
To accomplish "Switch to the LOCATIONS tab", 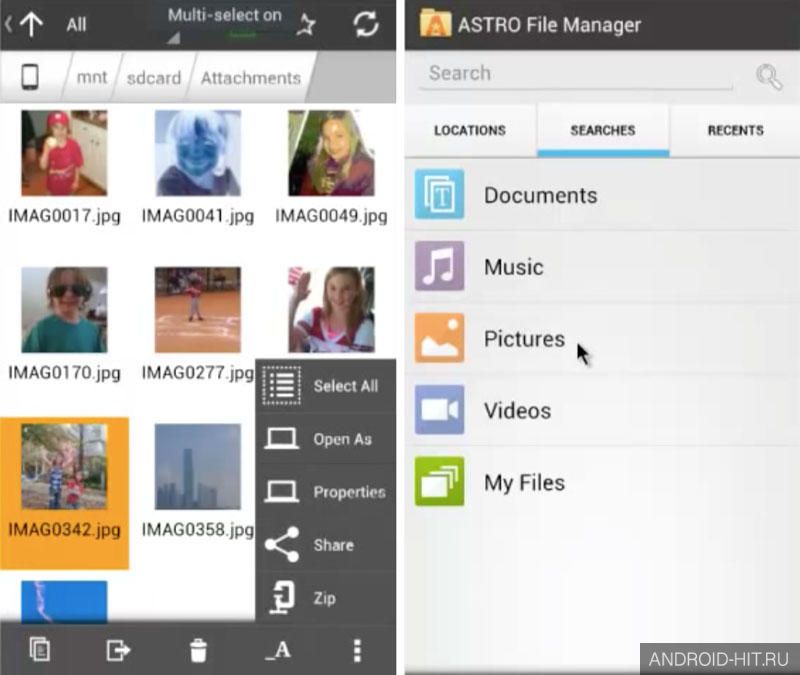I will coord(470,130).
